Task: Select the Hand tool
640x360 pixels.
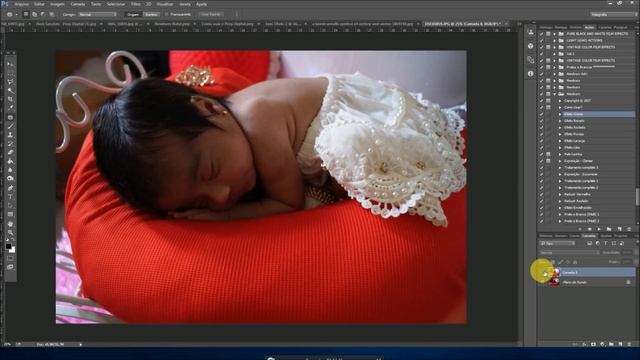Action: point(10,224)
